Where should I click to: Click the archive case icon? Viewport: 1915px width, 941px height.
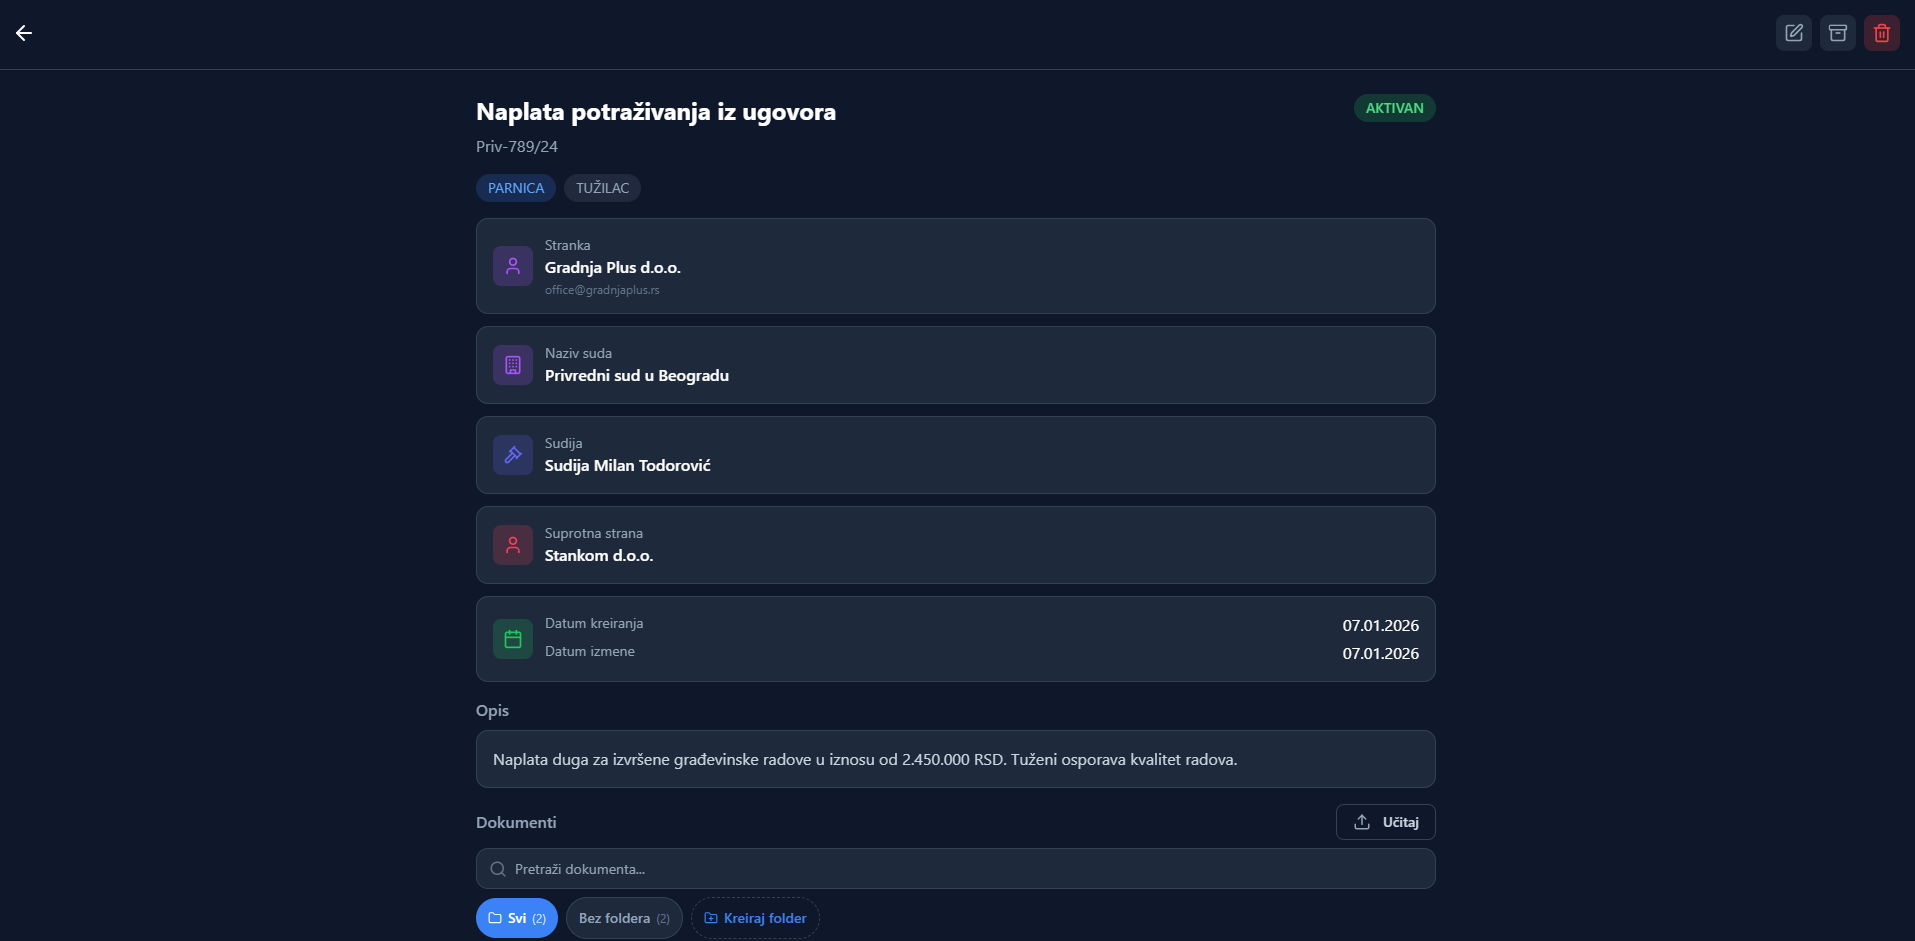tap(1838, 33)
